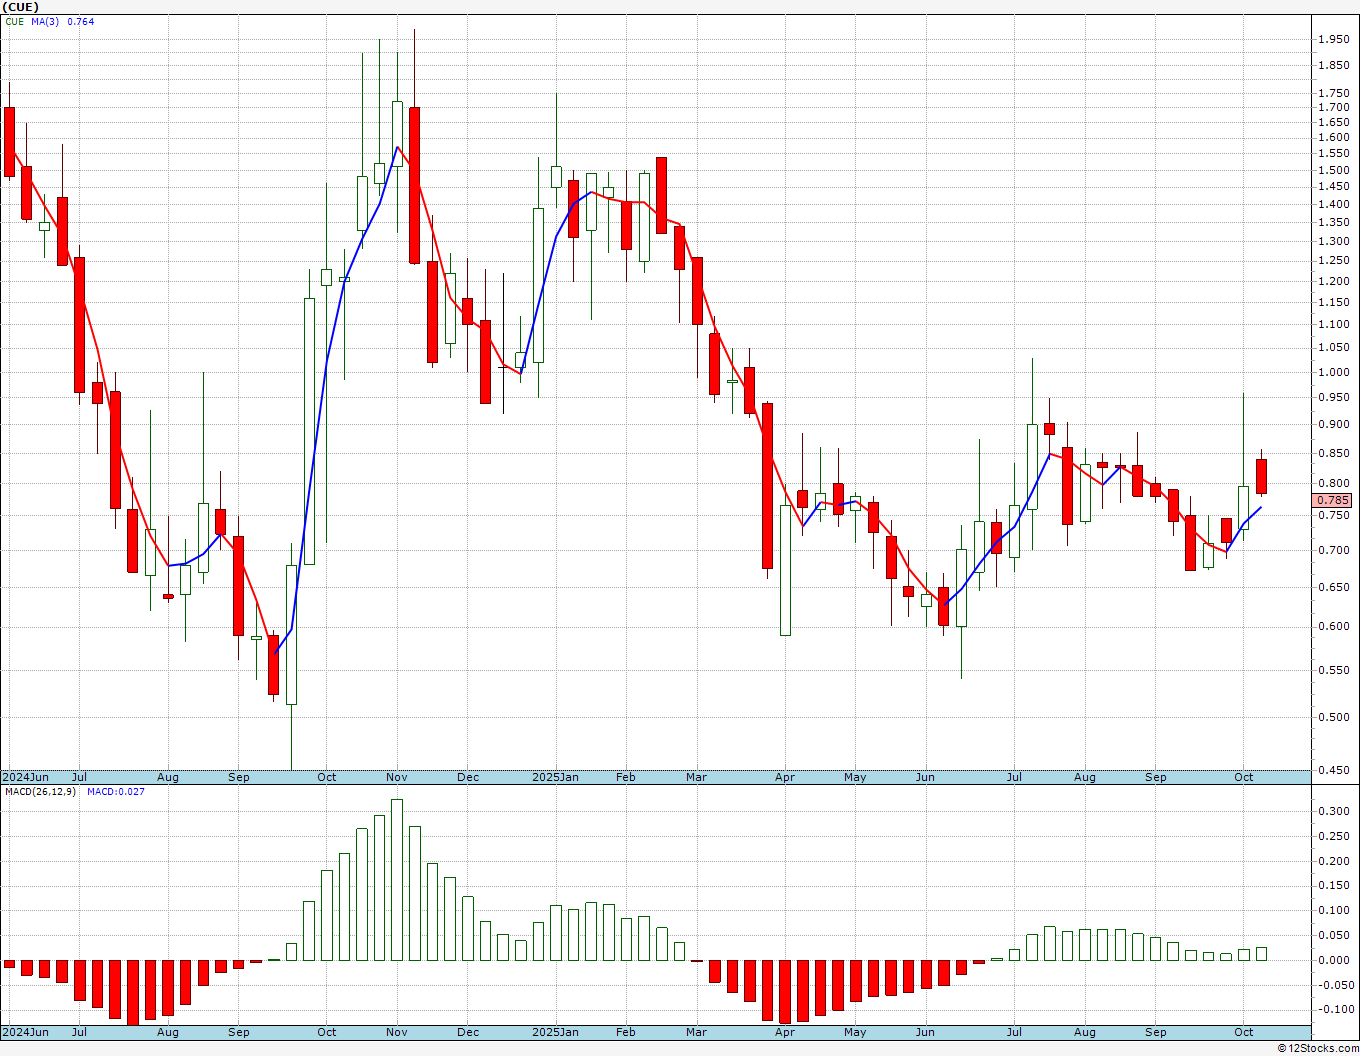Screen dimensions: 1360x1056
Task: Click Sep 2025 on the MACD panel time axis
Action: pos(1156,1032)
